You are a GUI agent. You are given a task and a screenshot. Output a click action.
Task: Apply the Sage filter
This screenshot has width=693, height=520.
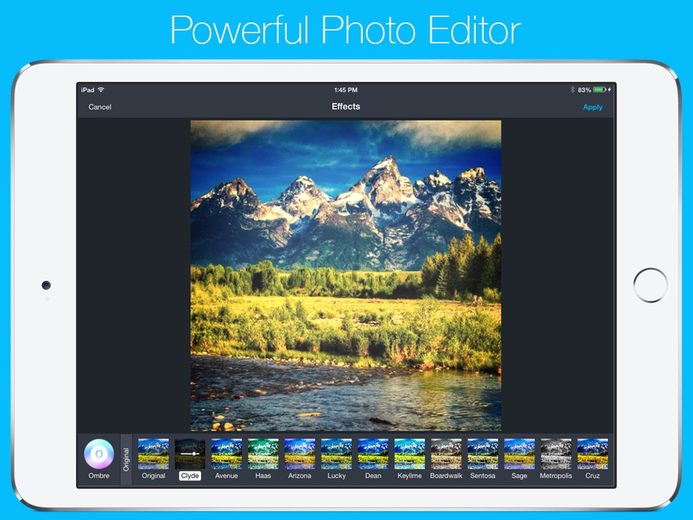pyautogui.click(x=519, y=454)
